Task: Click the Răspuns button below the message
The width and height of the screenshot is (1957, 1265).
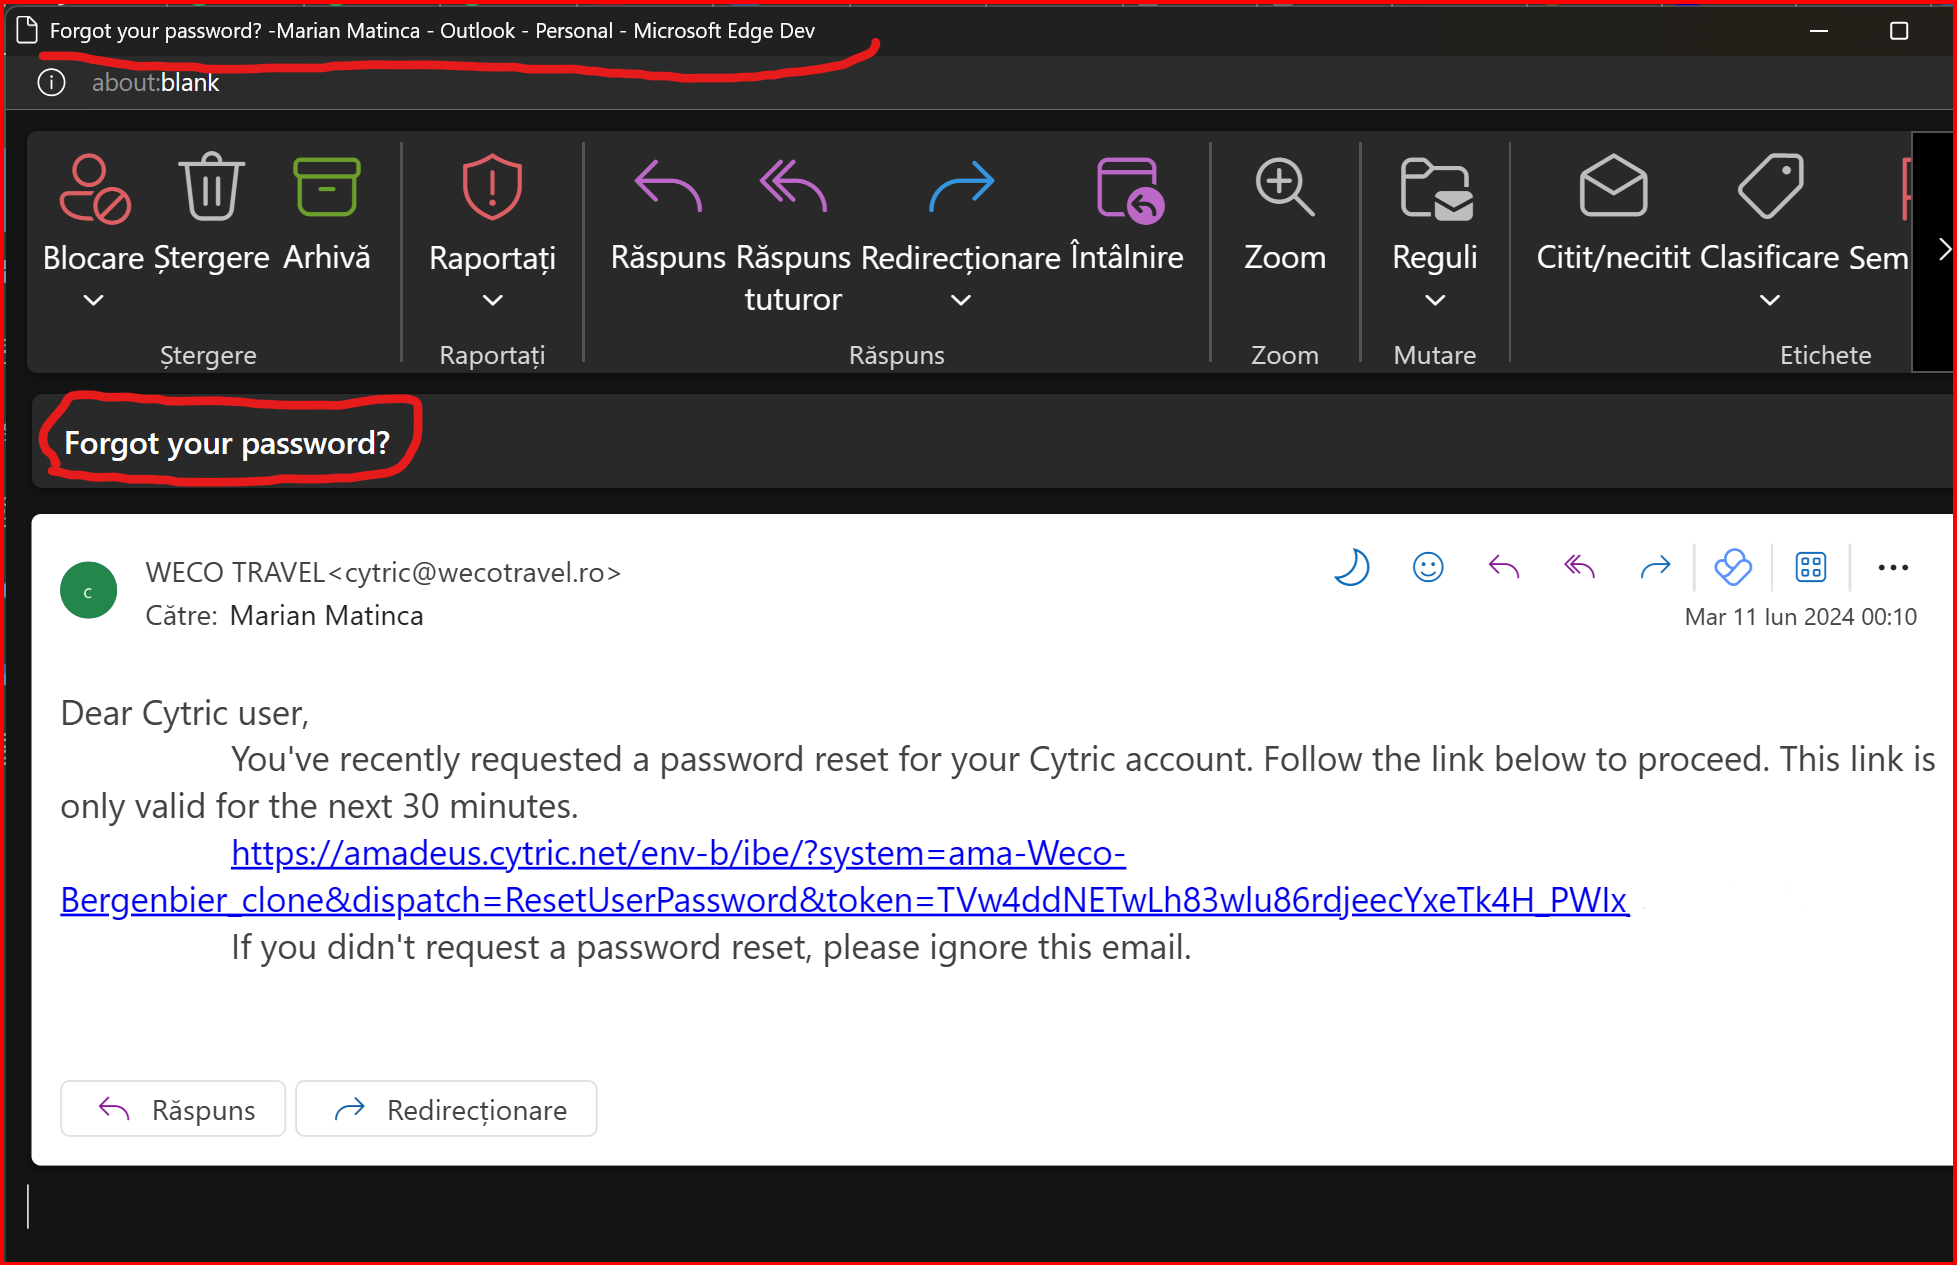Action: tap(173, 1109)
